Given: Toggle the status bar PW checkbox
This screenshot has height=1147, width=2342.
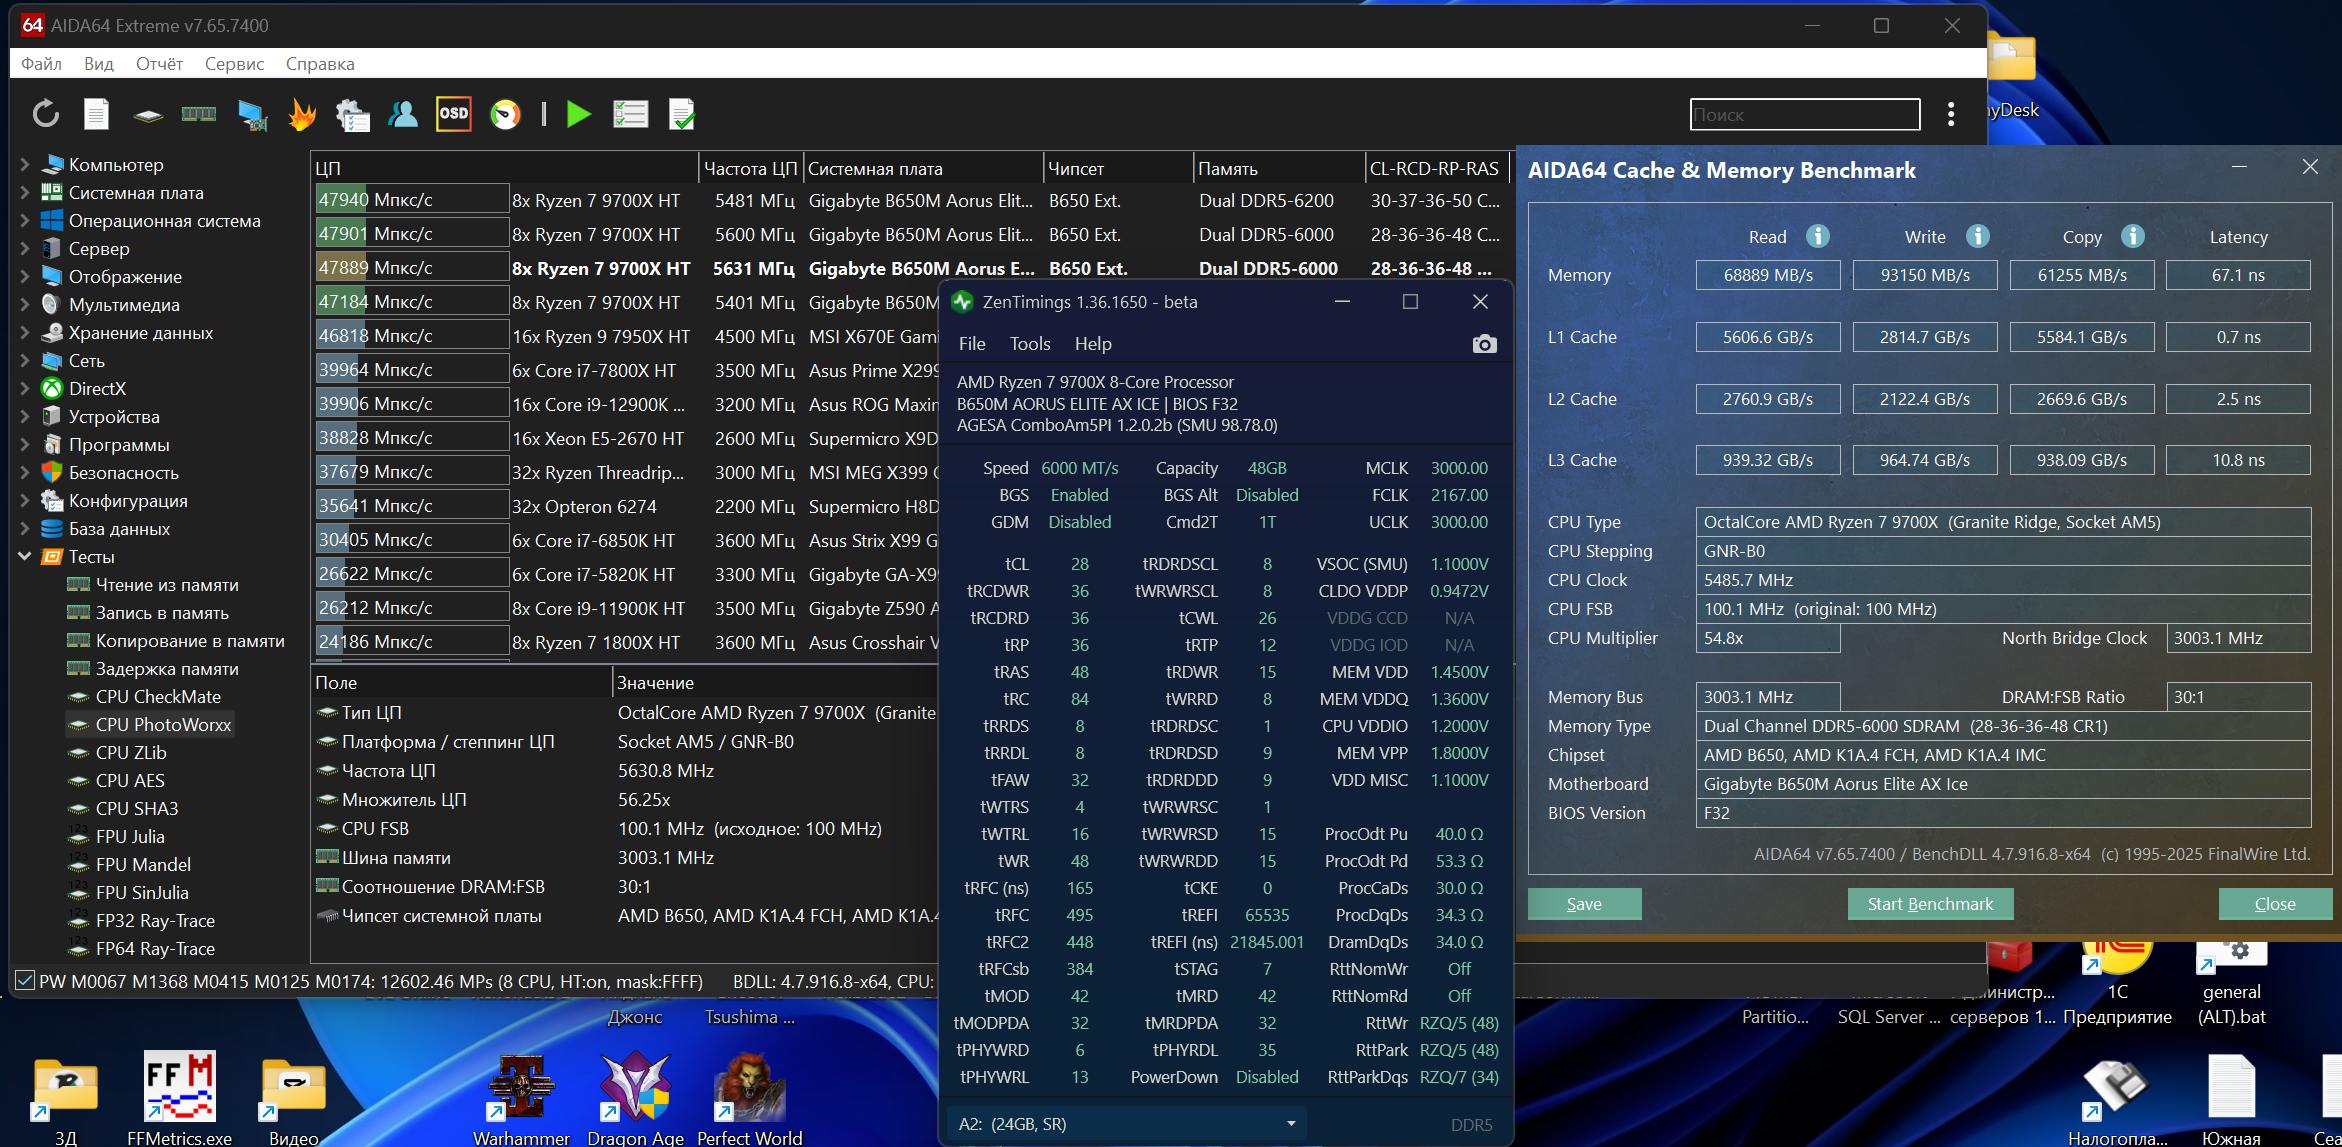Looking at the screenshot, I should pyautogui.click(x=25, y=980).
